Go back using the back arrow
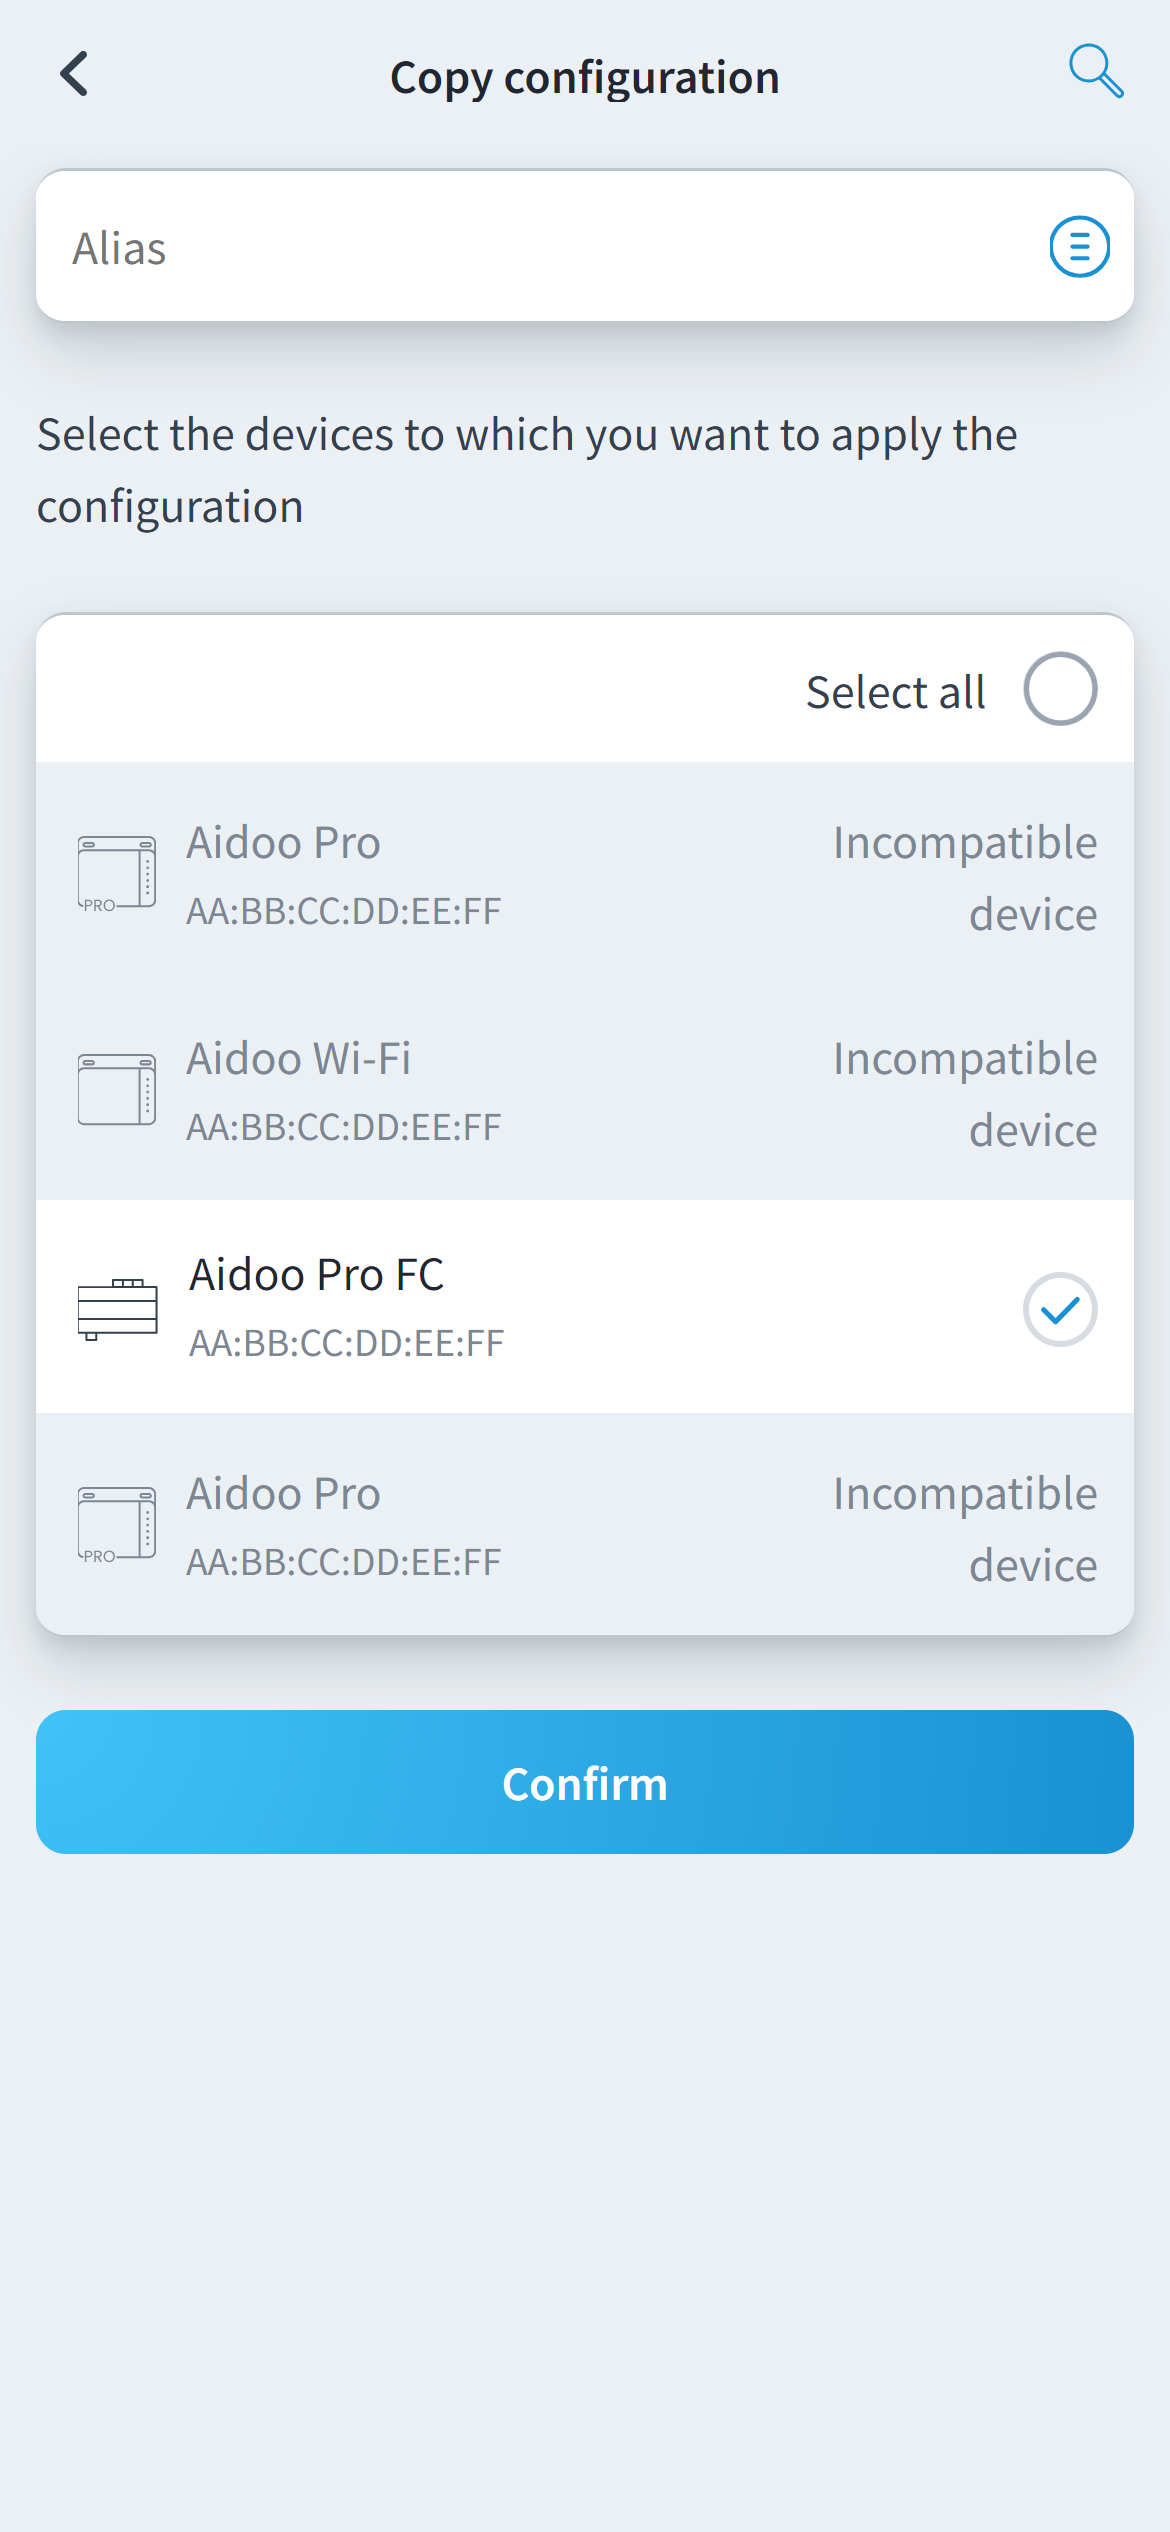This screenshot has width=1170, height=2532. (x=75, y=74)
